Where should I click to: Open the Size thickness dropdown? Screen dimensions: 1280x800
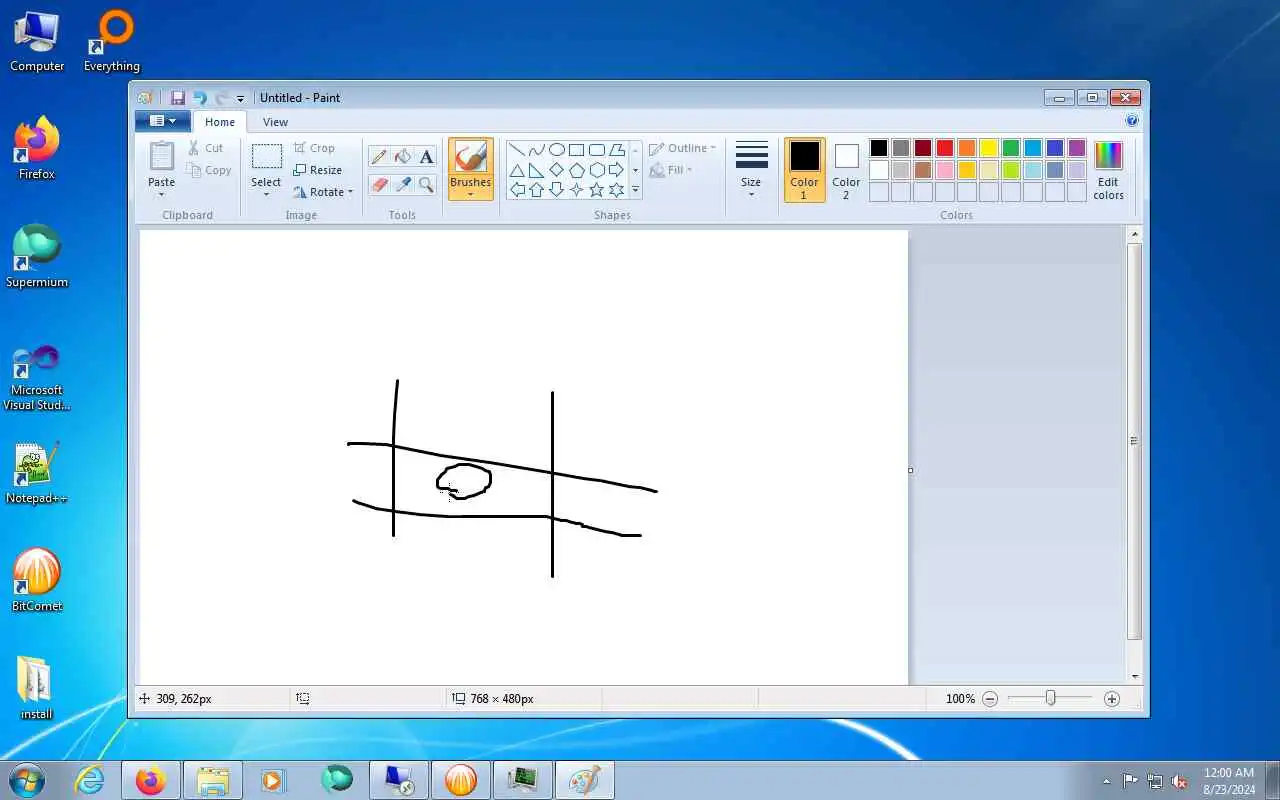pos(751,169)
